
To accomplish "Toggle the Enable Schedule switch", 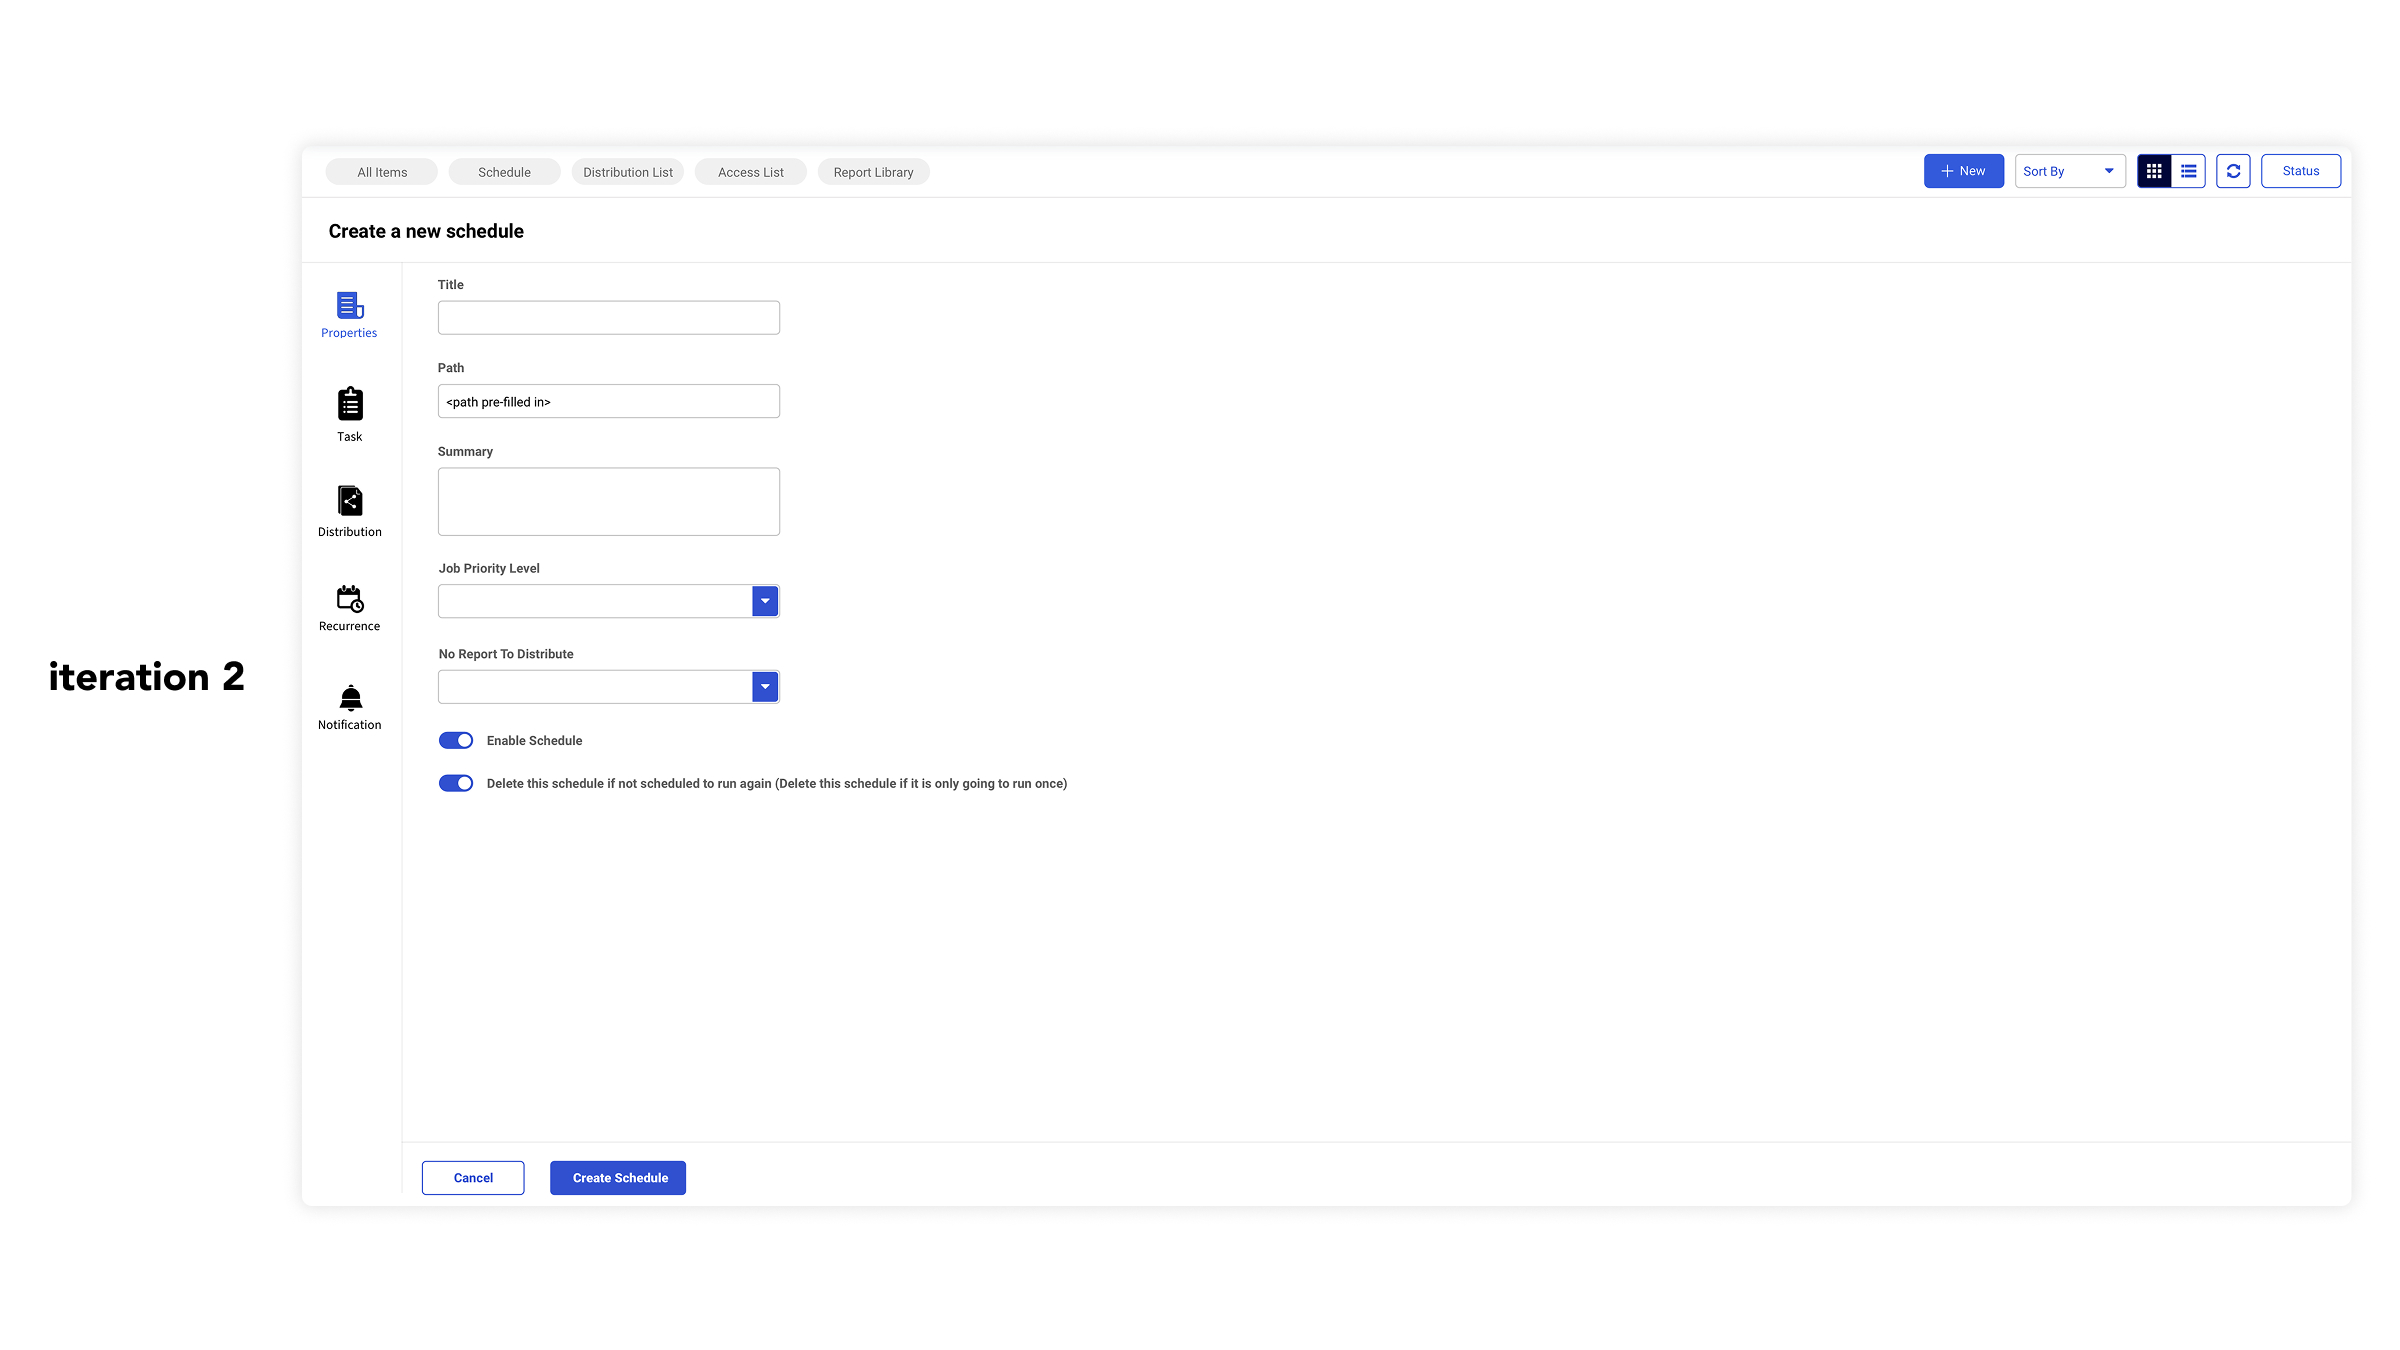I will click(456, 741).
